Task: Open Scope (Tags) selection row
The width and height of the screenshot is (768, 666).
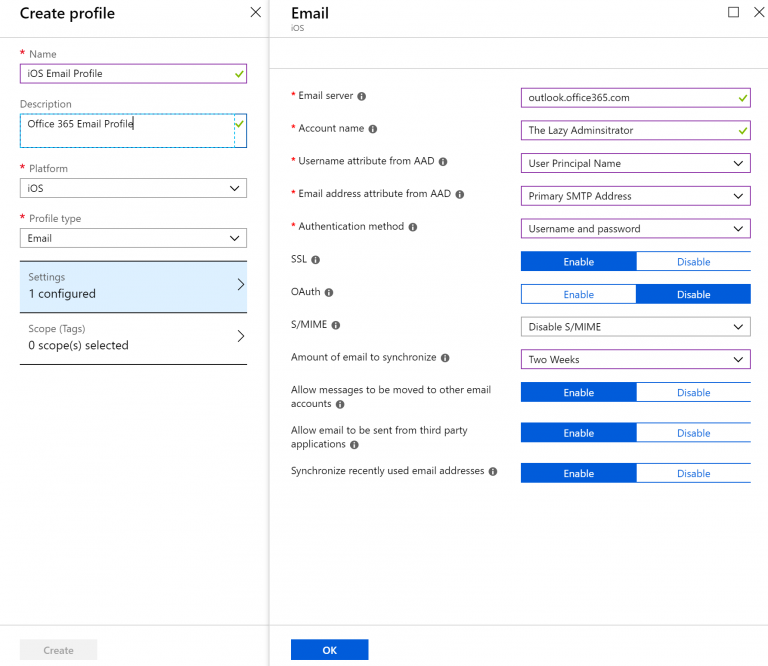Action: pyautogui.click(x=133, y=338)
